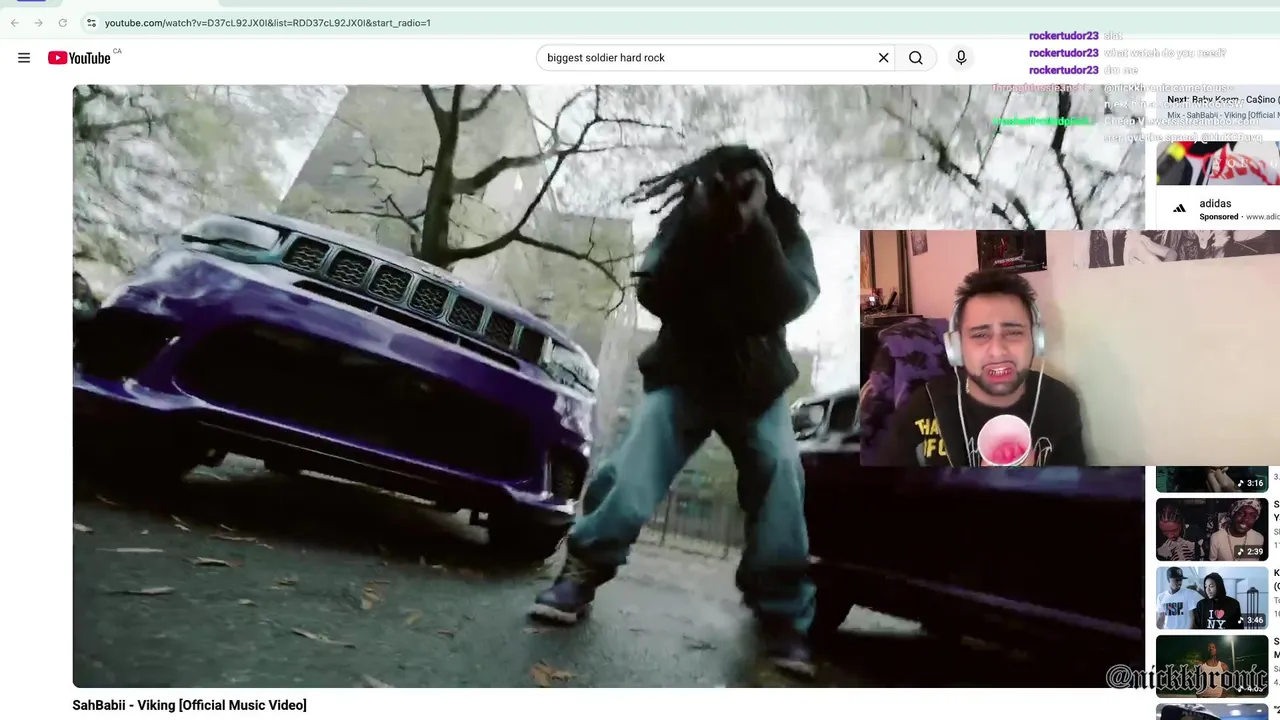Click 'Next: Baby Keem - Ca$ino' playlist header
The width and height of the screenshot is (1280, 720).
pyautogui.click(x=1223, y=100)
